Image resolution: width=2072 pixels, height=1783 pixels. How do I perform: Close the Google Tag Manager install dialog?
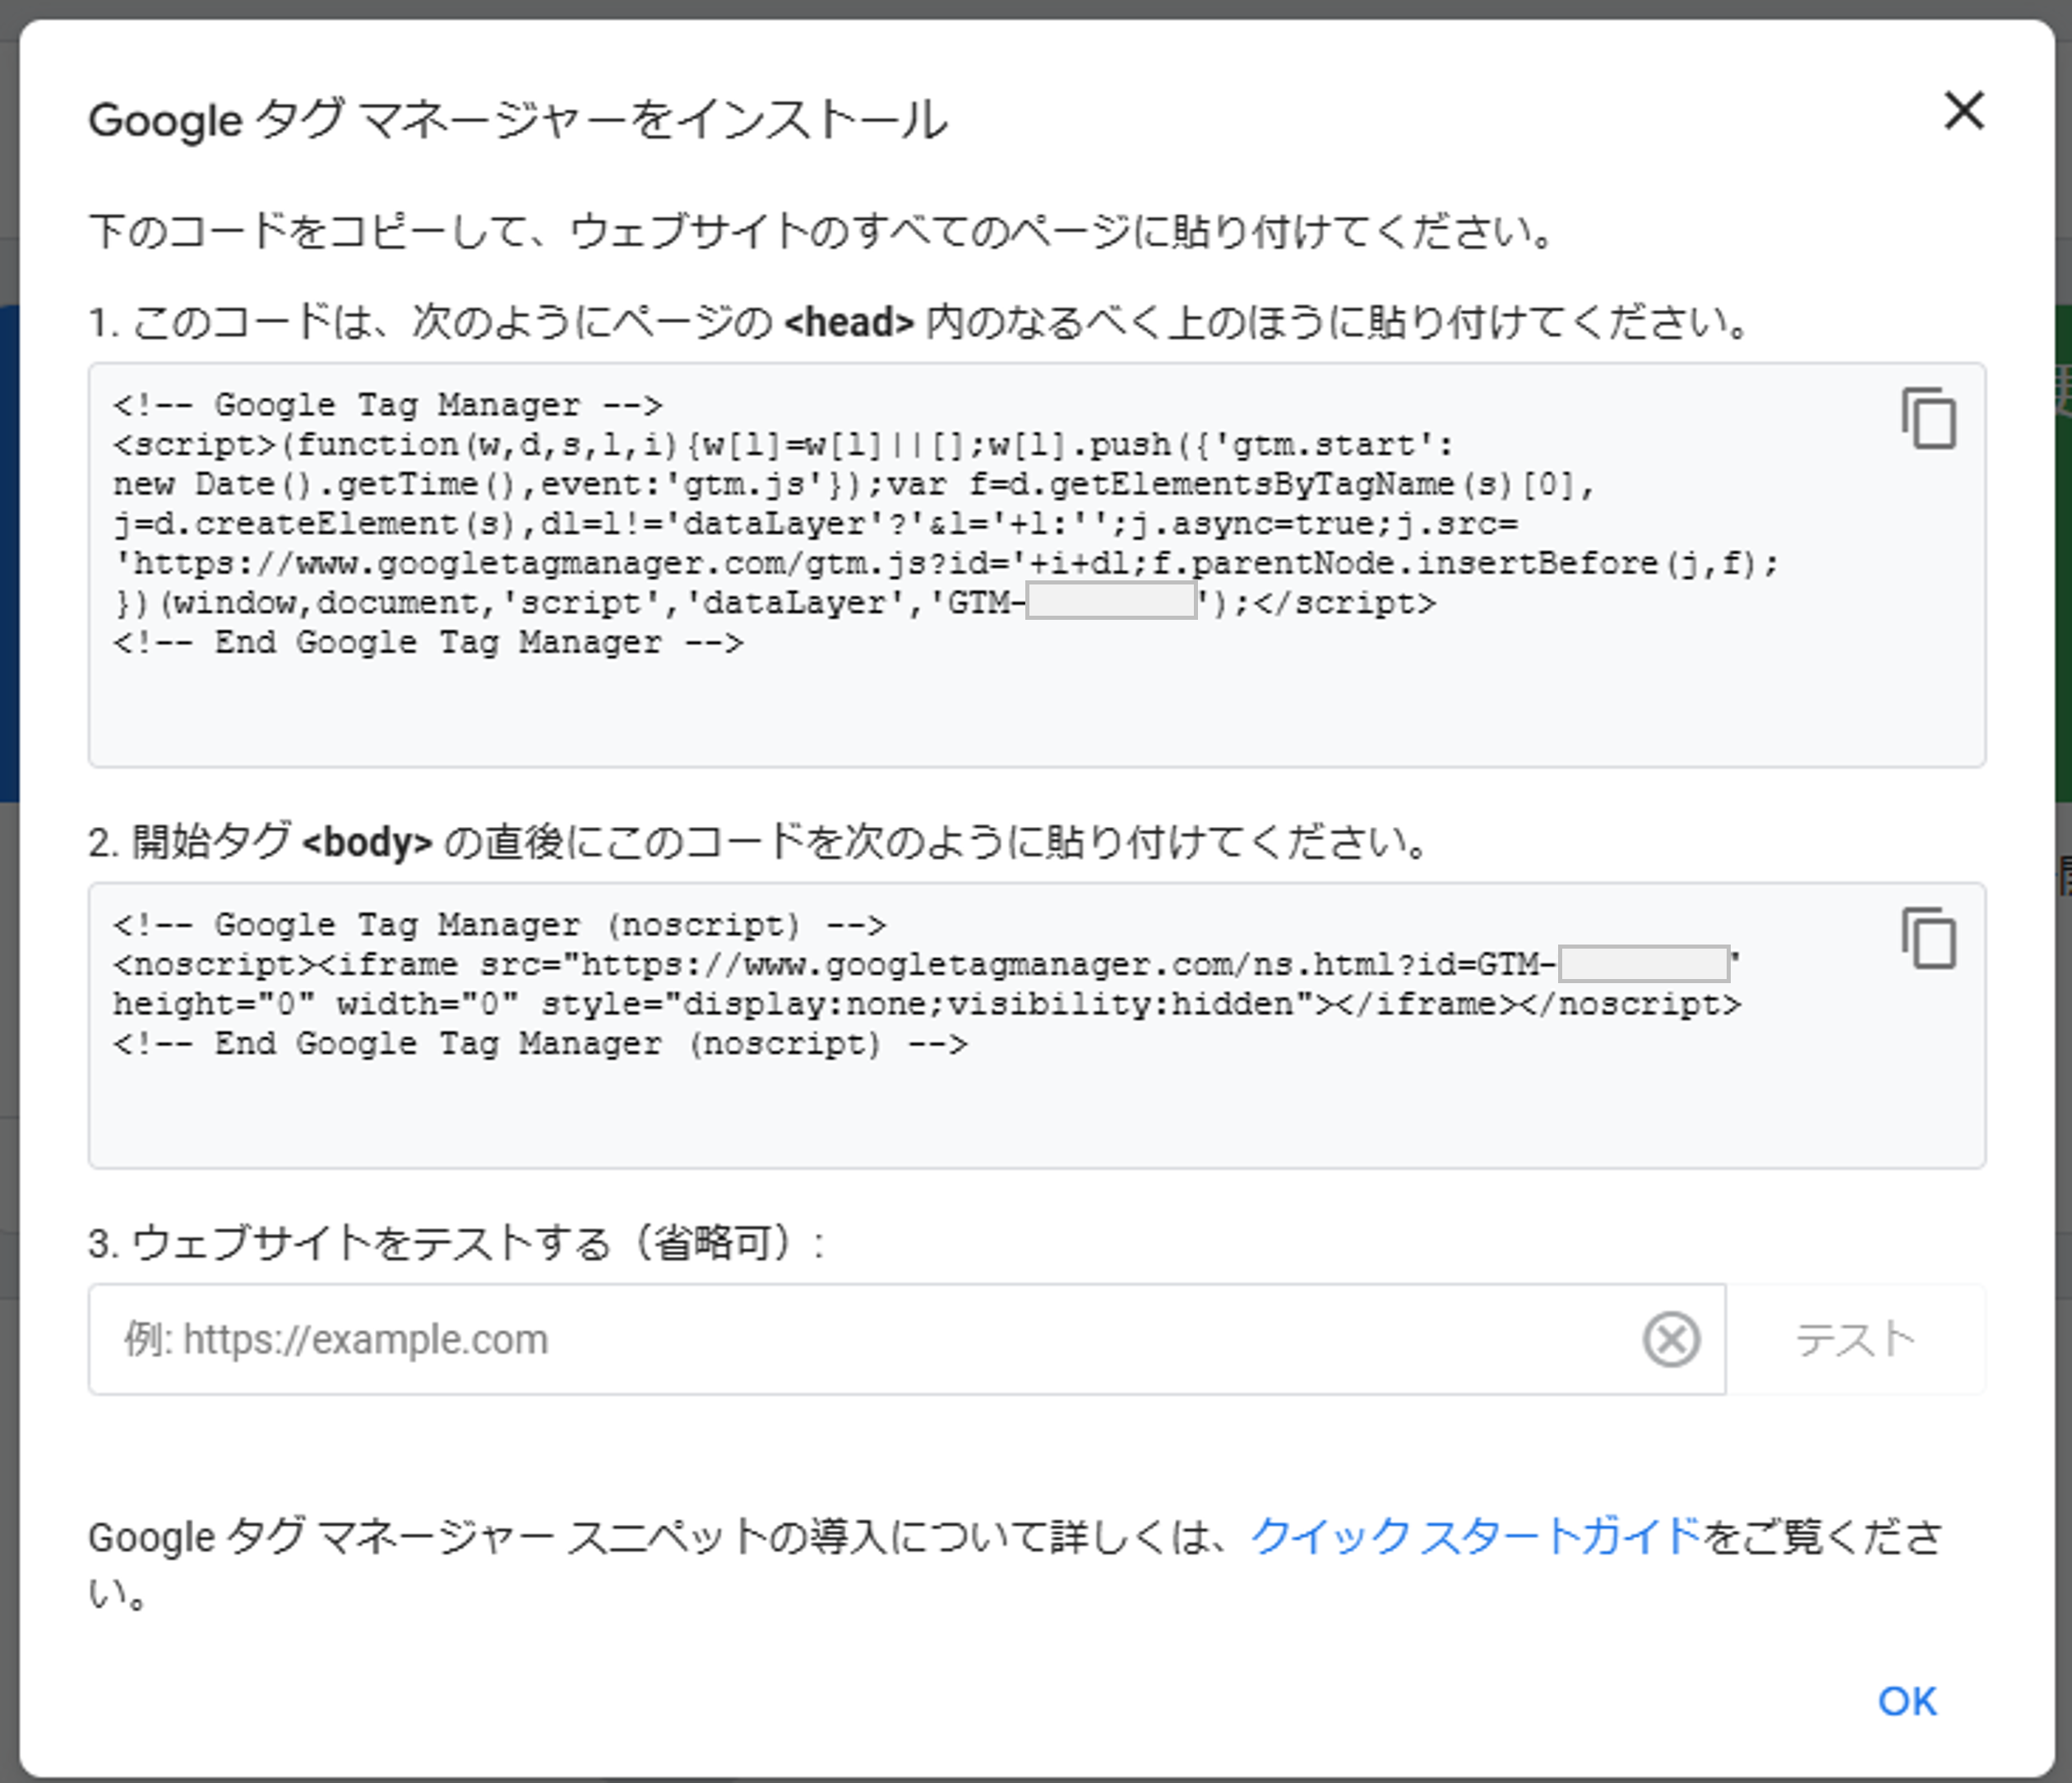pos(1963,111)
